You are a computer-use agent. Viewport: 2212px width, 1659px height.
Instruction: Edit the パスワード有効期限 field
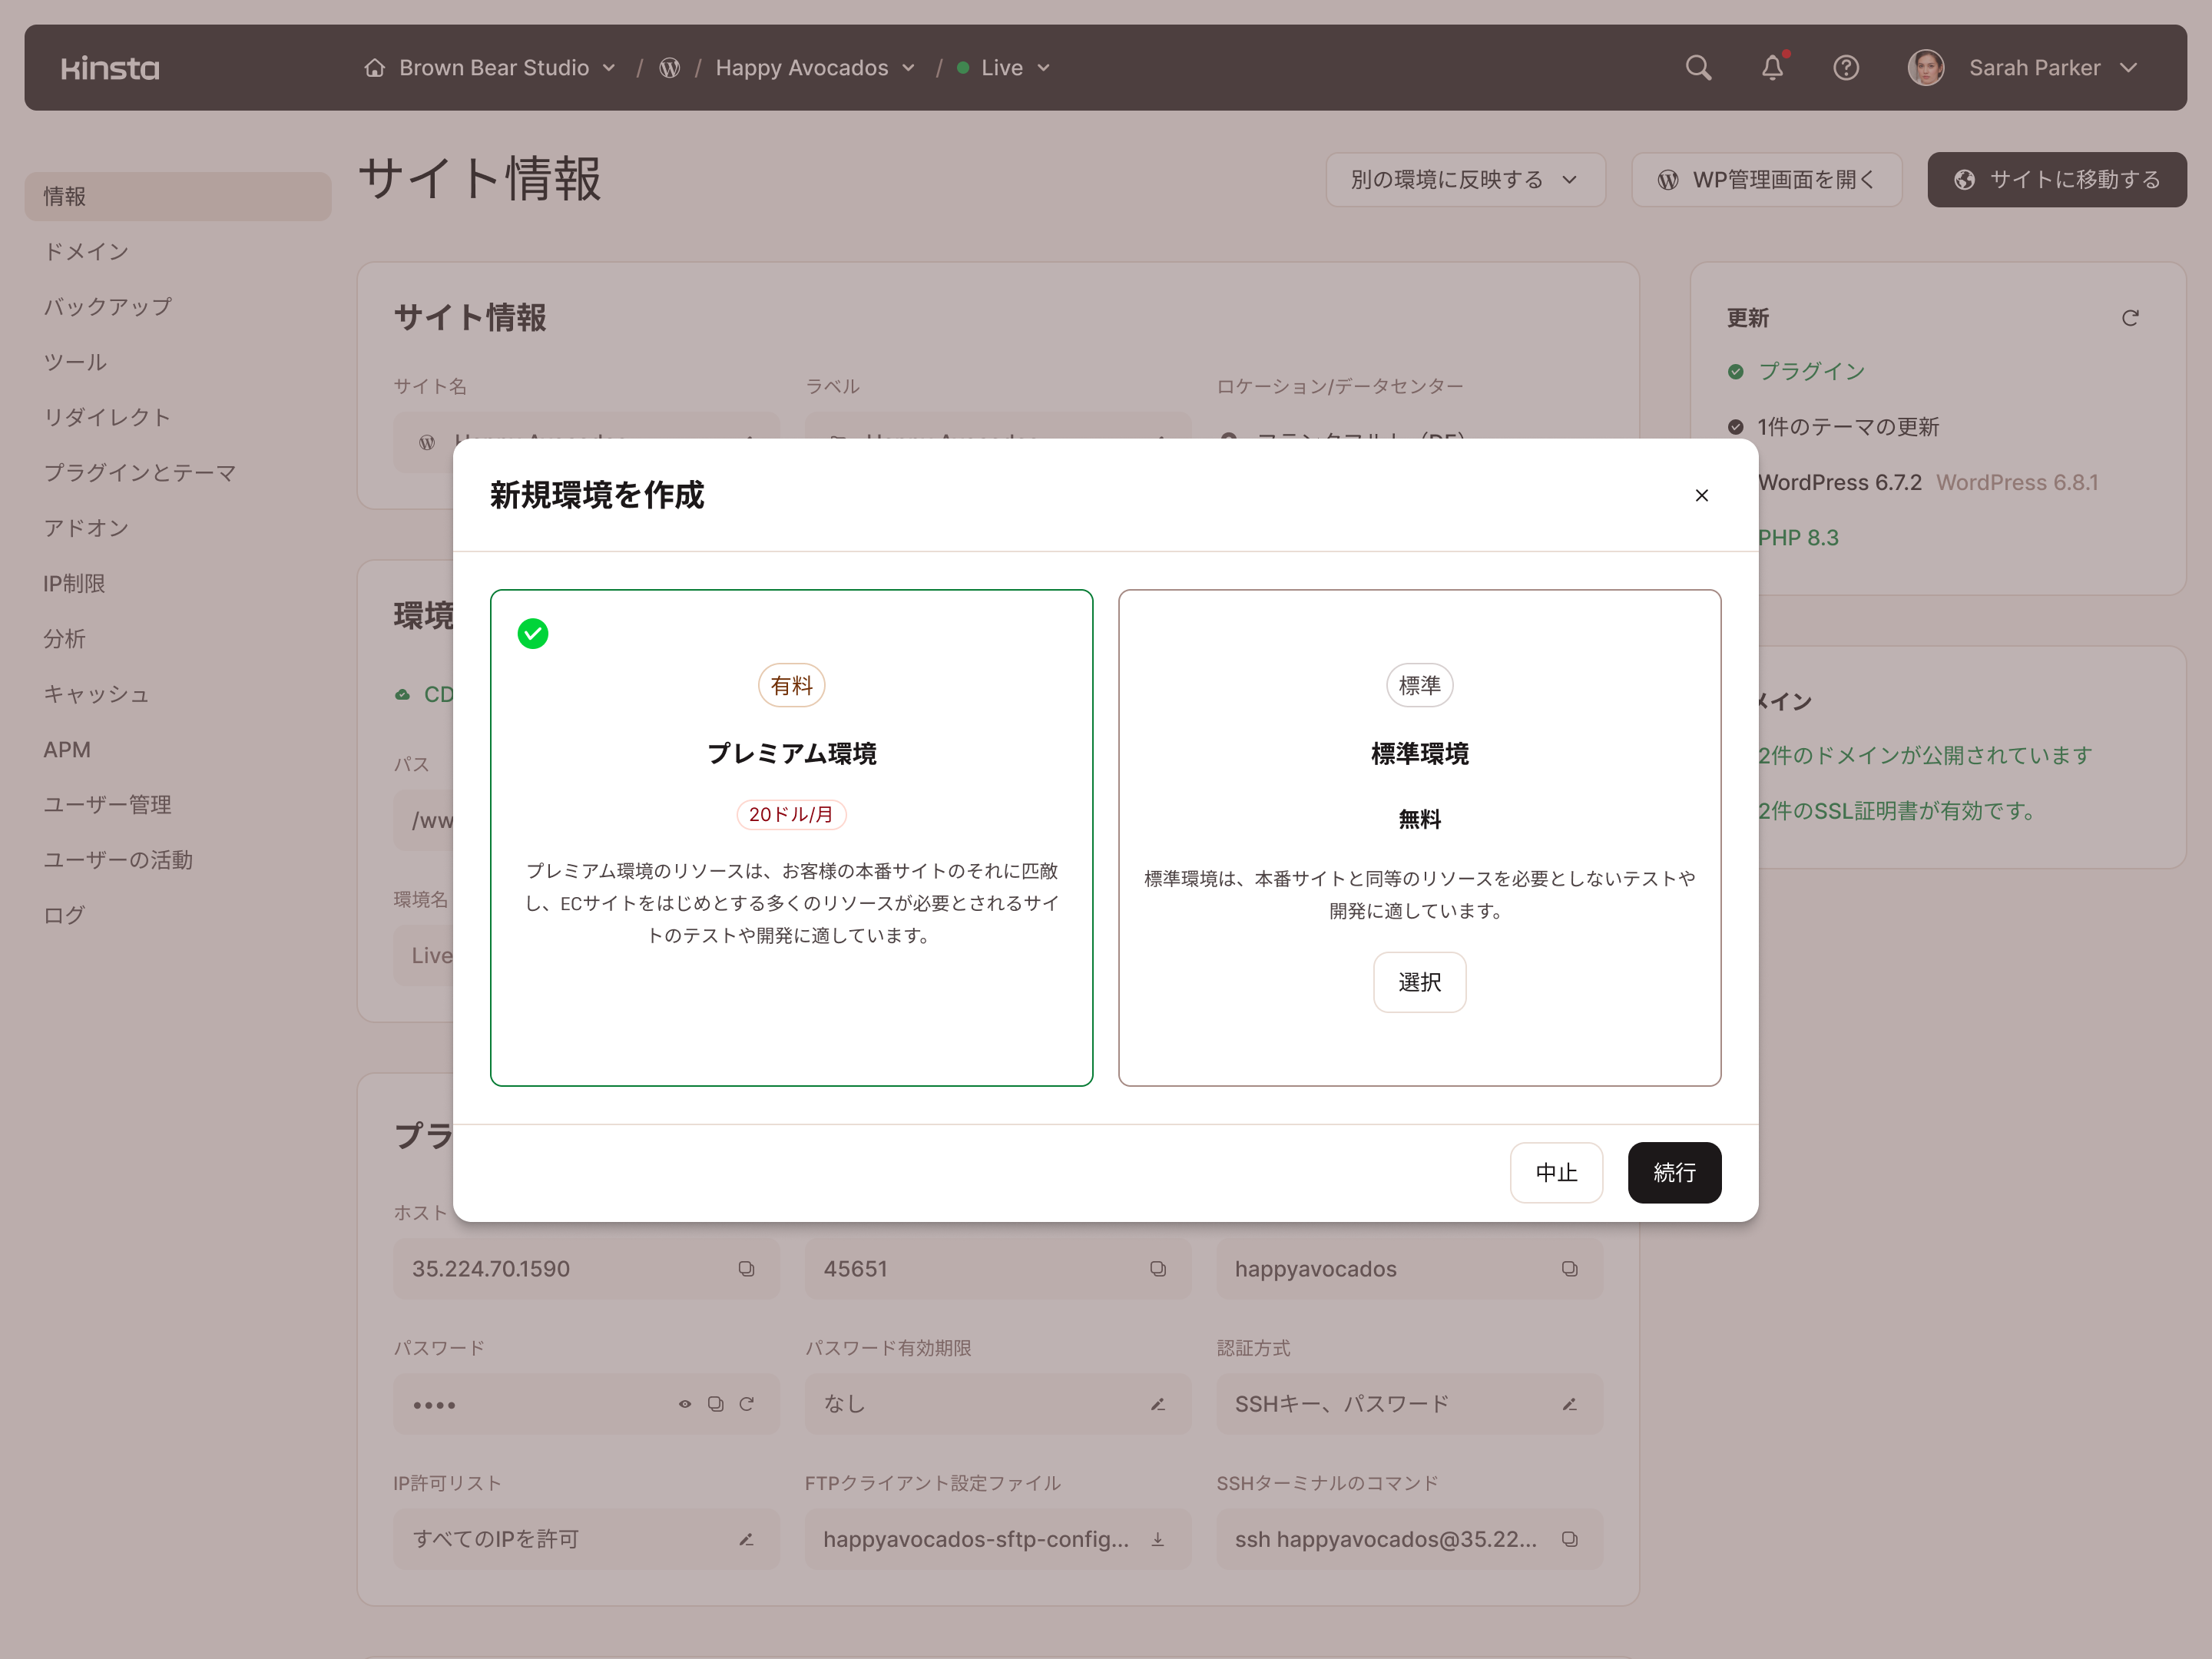tap(1157, 1403)
